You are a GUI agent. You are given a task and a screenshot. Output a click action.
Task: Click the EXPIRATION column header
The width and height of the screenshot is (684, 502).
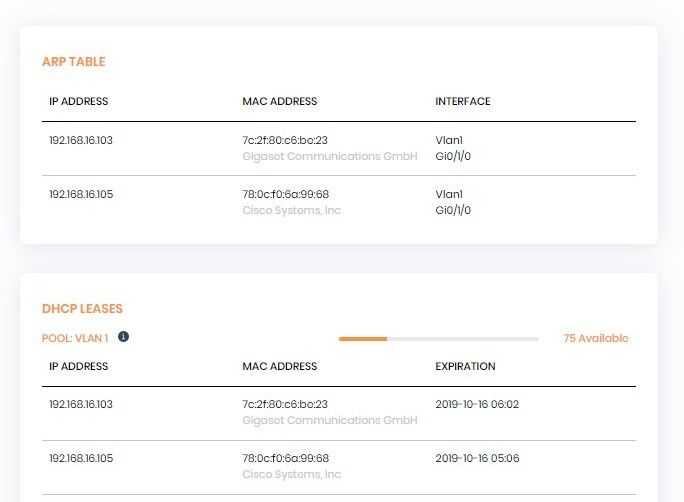(465, 366)
